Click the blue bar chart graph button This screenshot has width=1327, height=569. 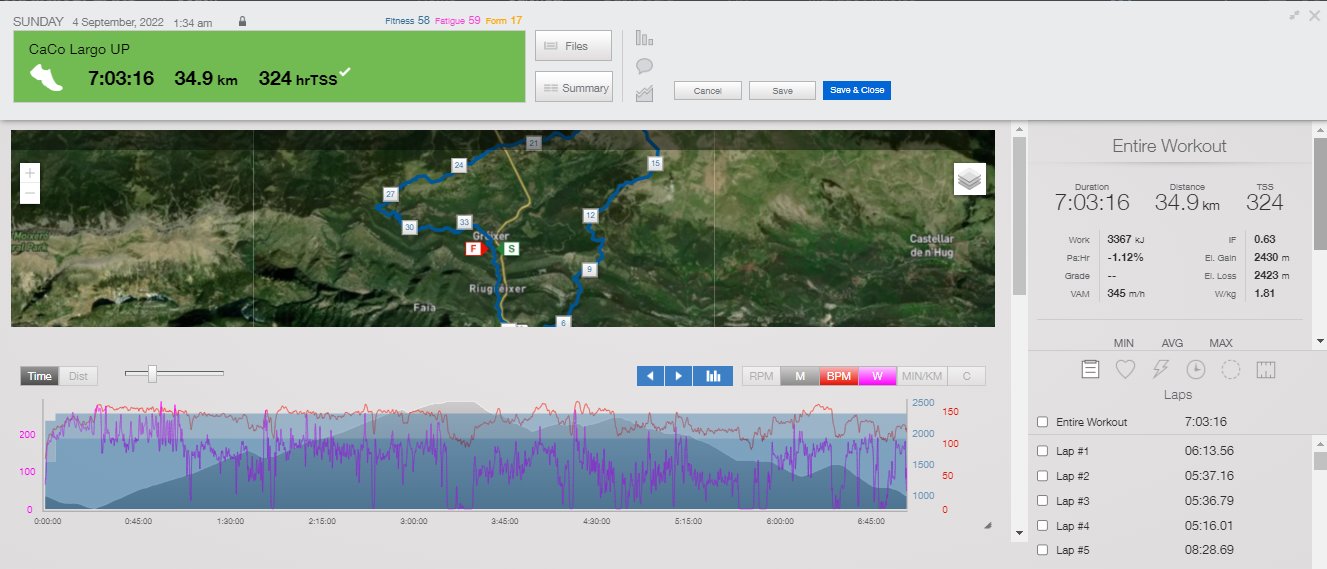(713, 376)
